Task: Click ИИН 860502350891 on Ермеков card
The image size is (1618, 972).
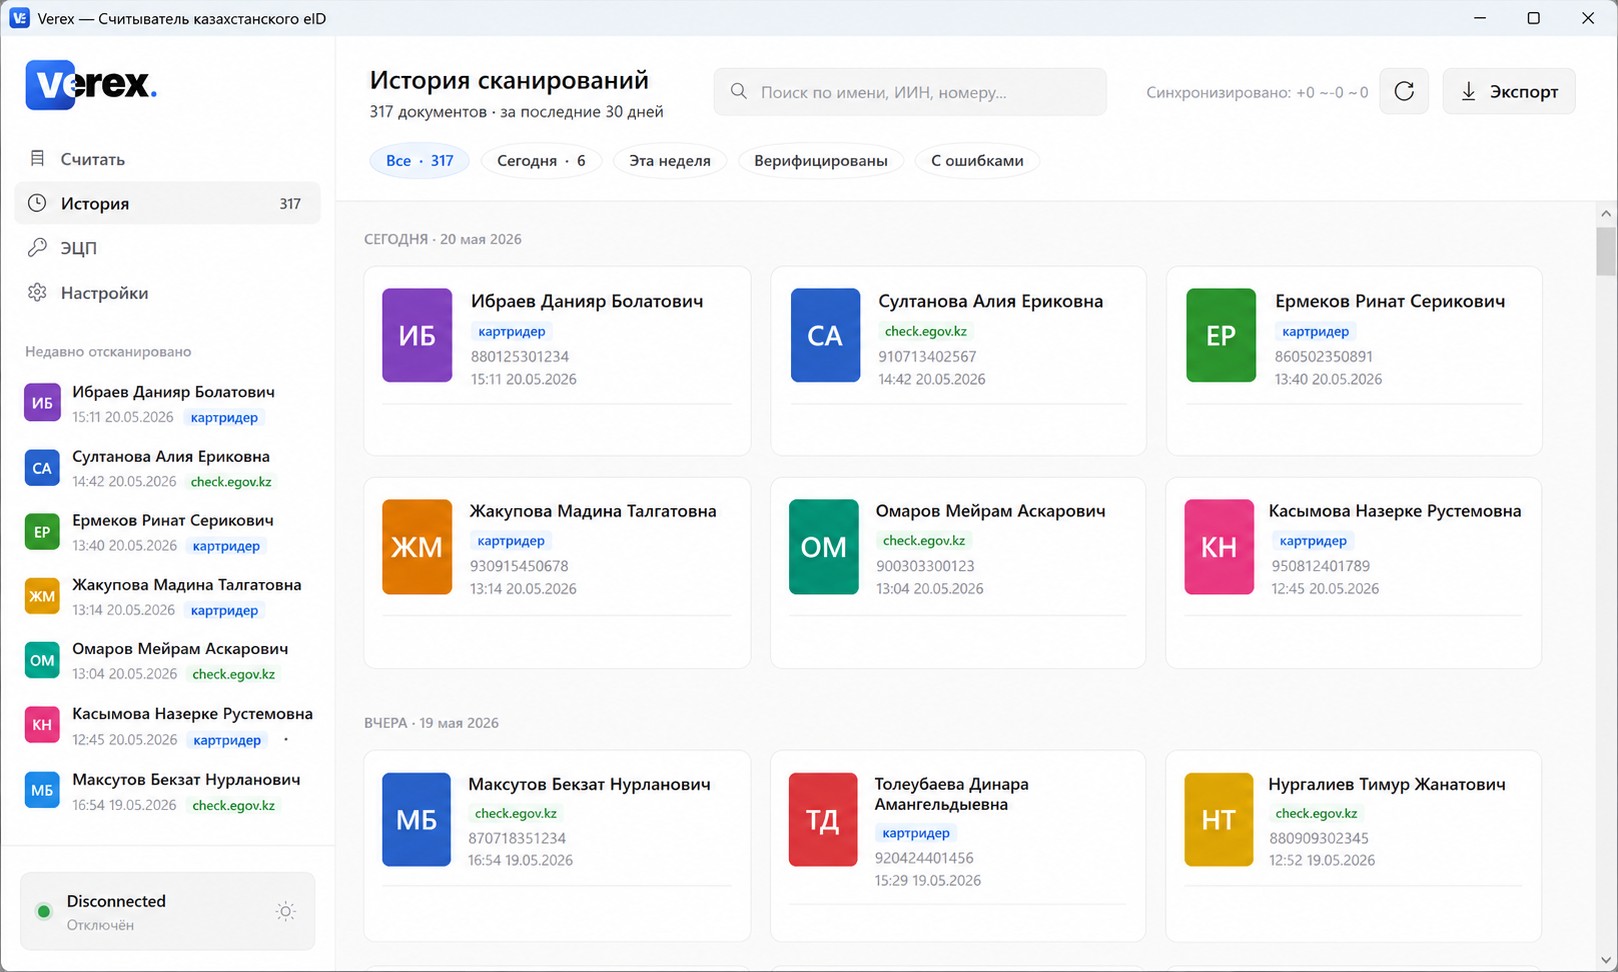Action: click(1324, 356)
